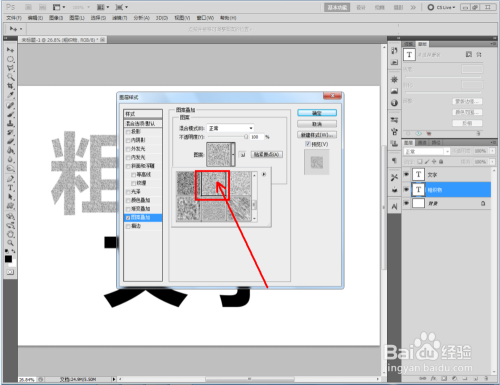Enable the Inner Glow (内发光) checkbox
Viewport: 500px width, 385px height.
tap(128, 158)
